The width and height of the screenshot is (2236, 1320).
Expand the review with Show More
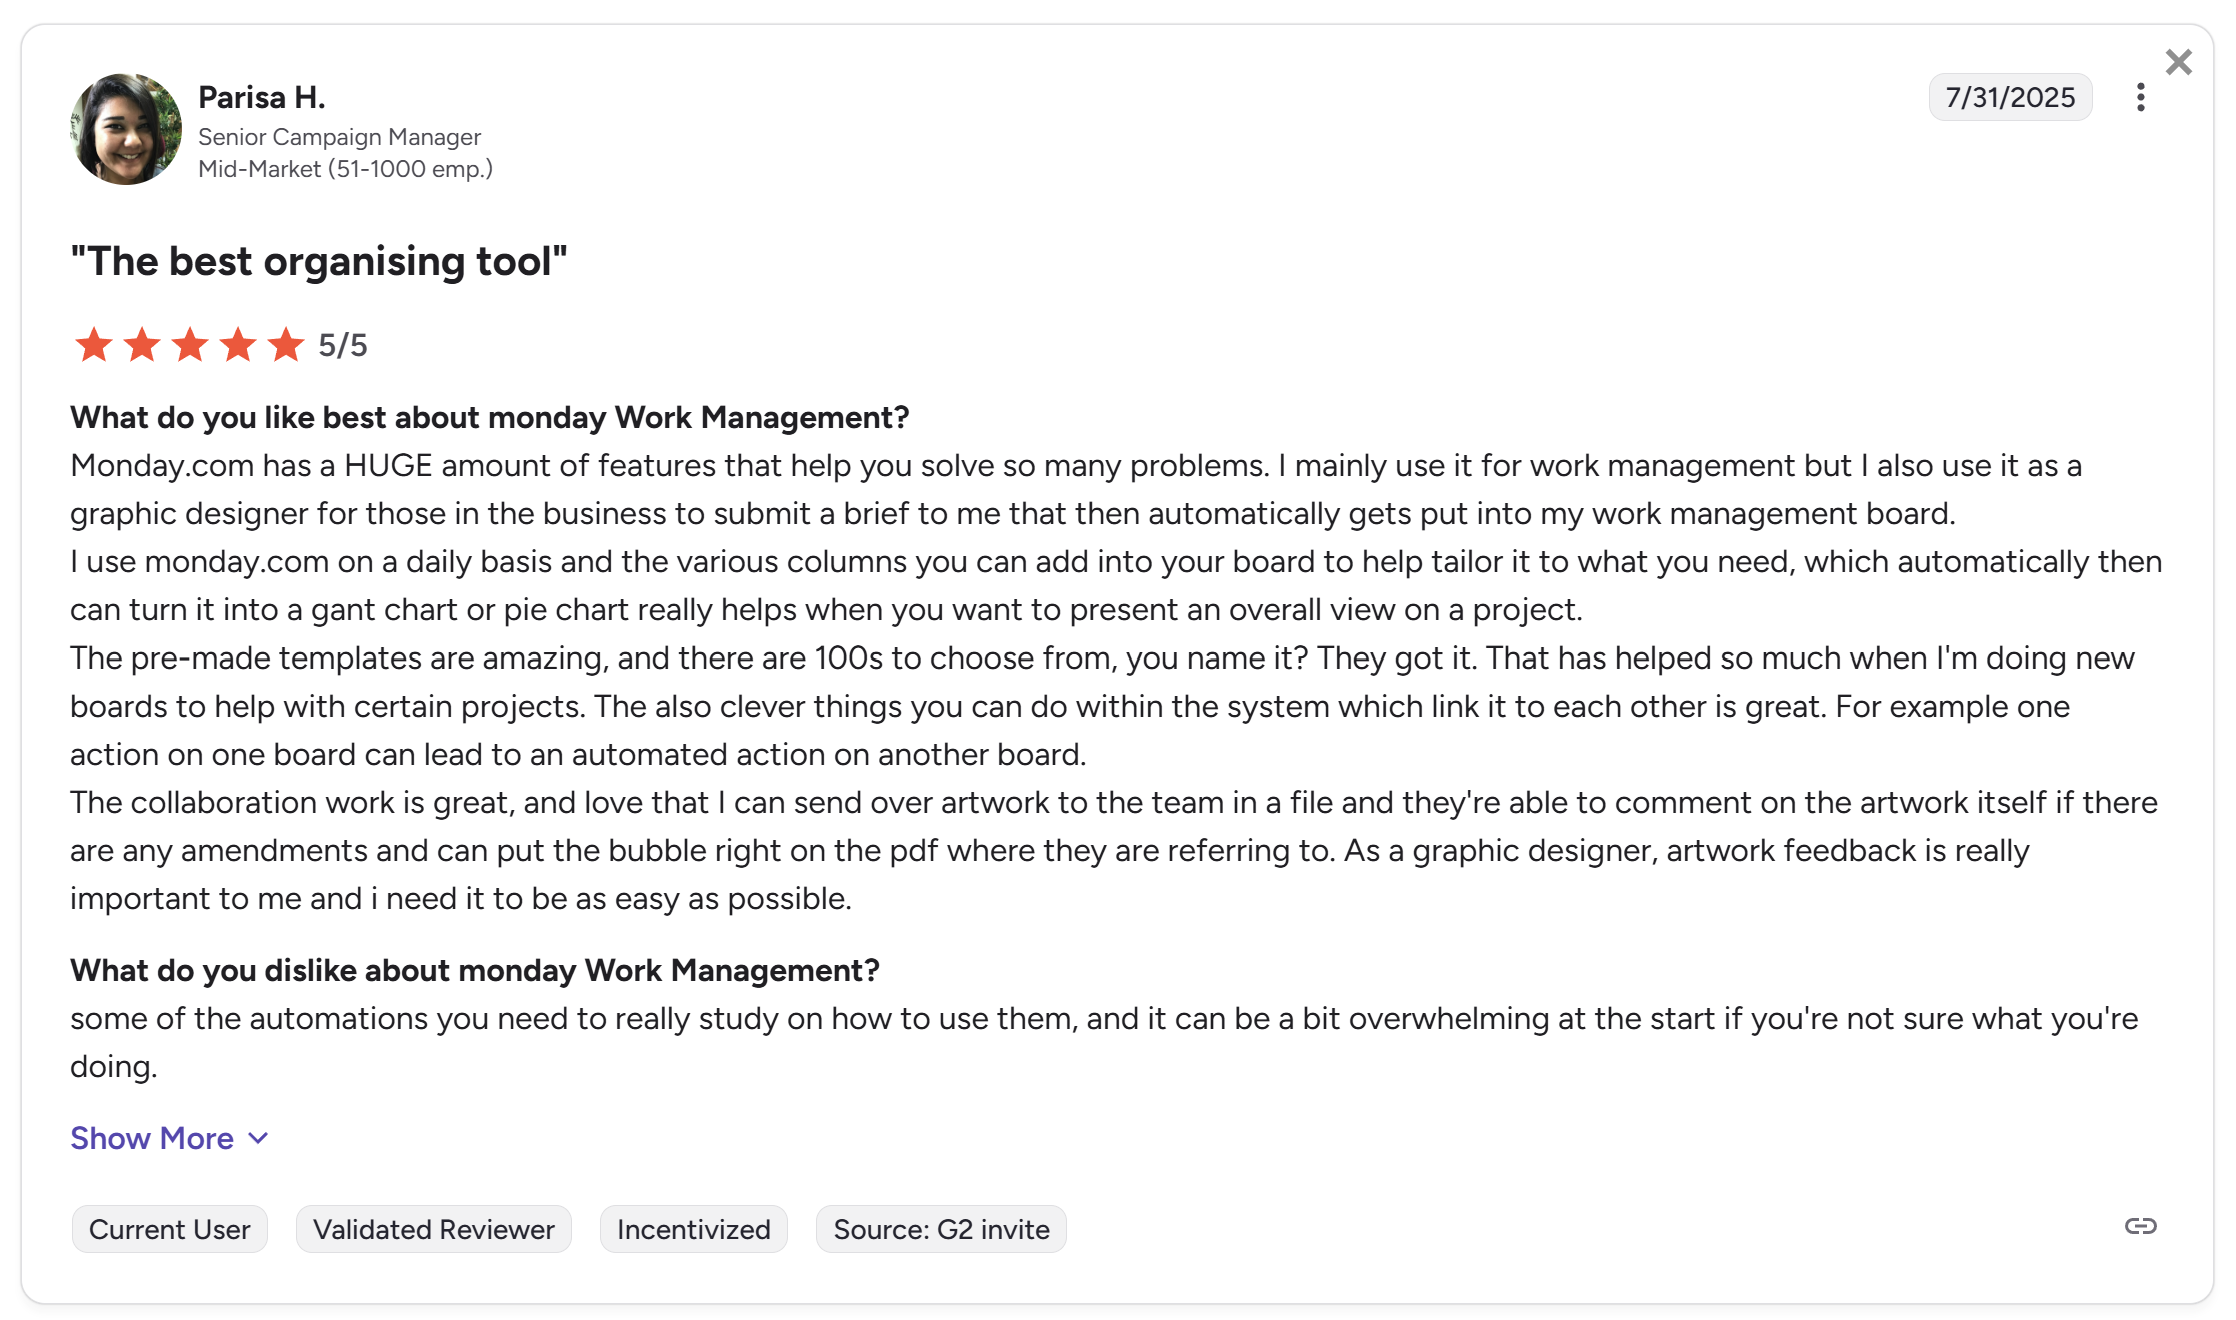151,1138
